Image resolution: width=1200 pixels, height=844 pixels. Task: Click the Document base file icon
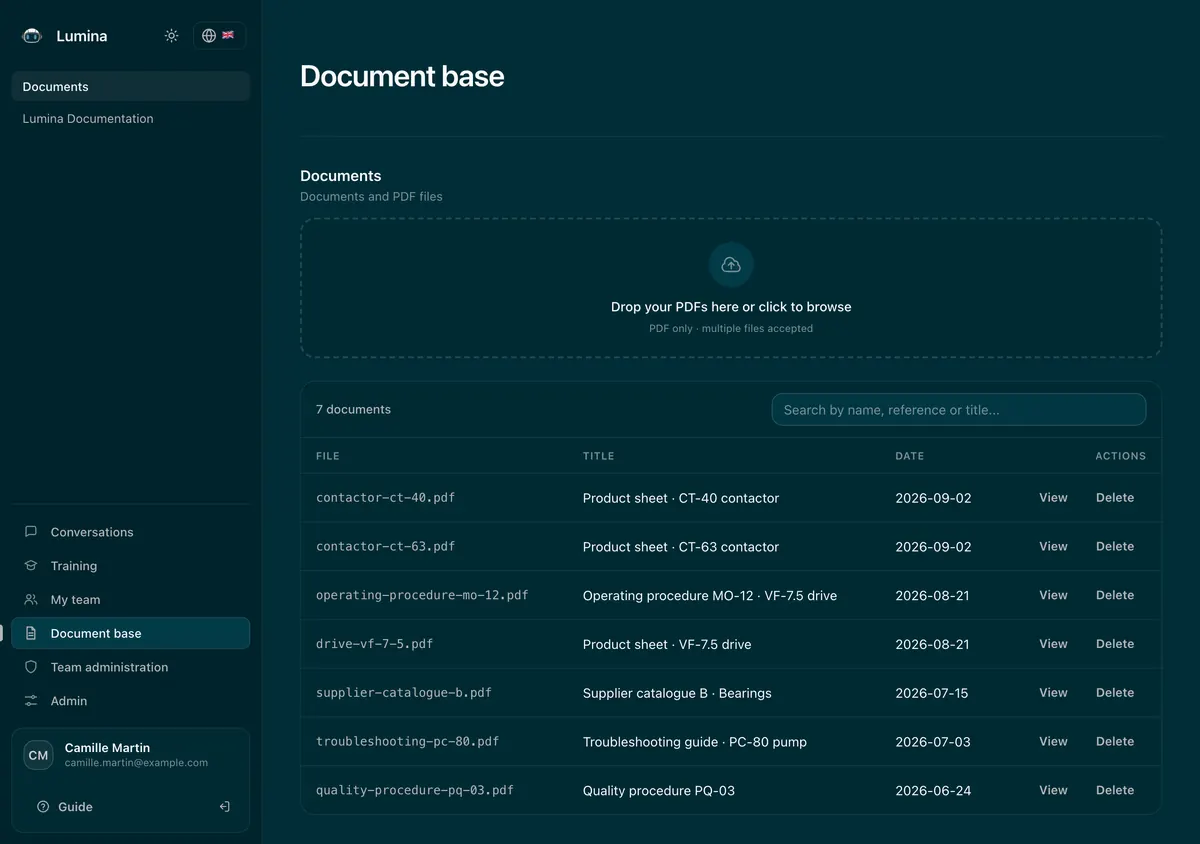coord(31,633)
